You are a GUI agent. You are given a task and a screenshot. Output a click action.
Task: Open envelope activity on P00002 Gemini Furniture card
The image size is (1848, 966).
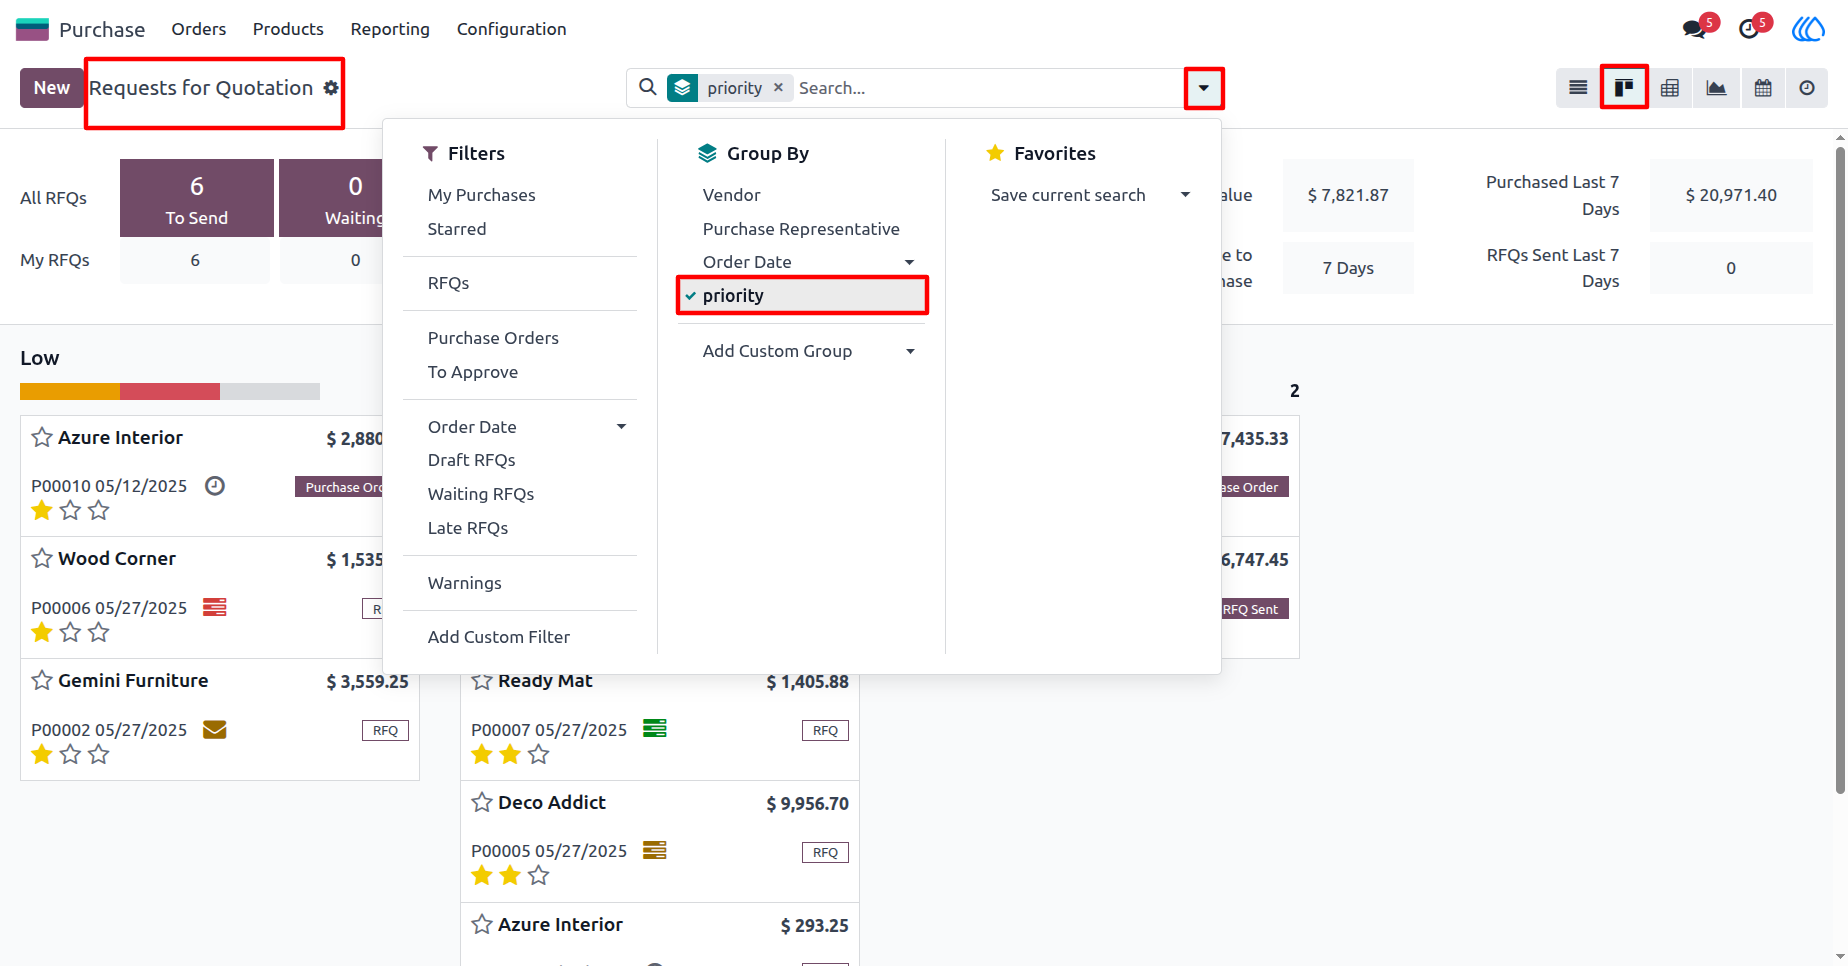point(215,730)
